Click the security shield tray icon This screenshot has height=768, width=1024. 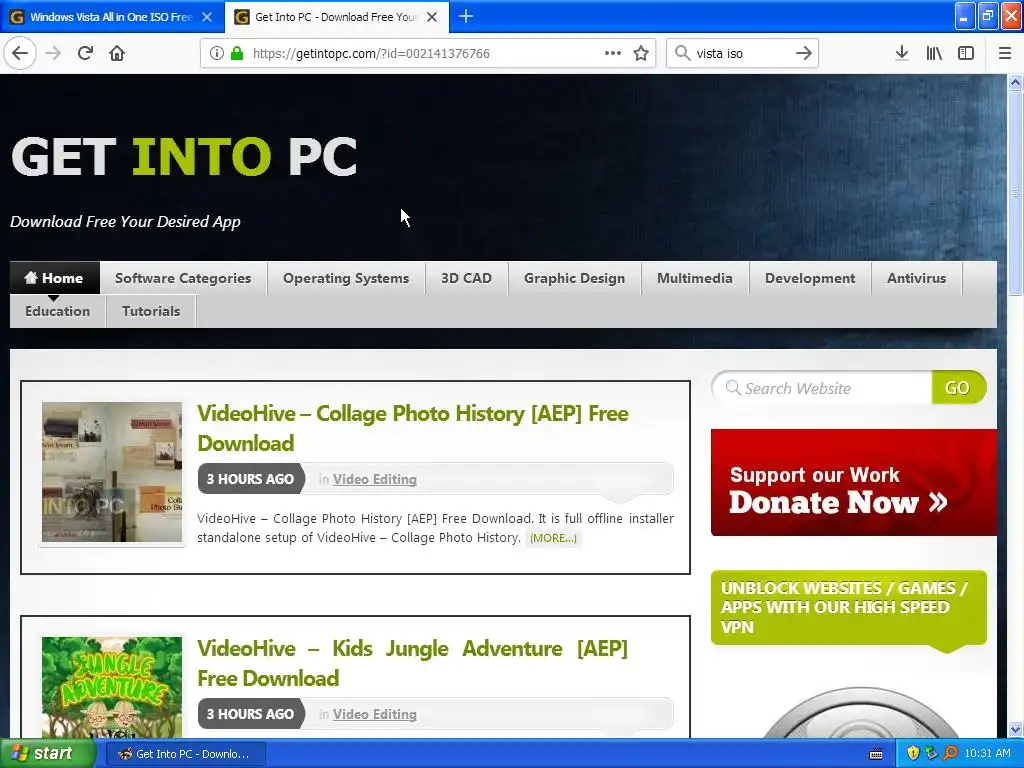913,754
